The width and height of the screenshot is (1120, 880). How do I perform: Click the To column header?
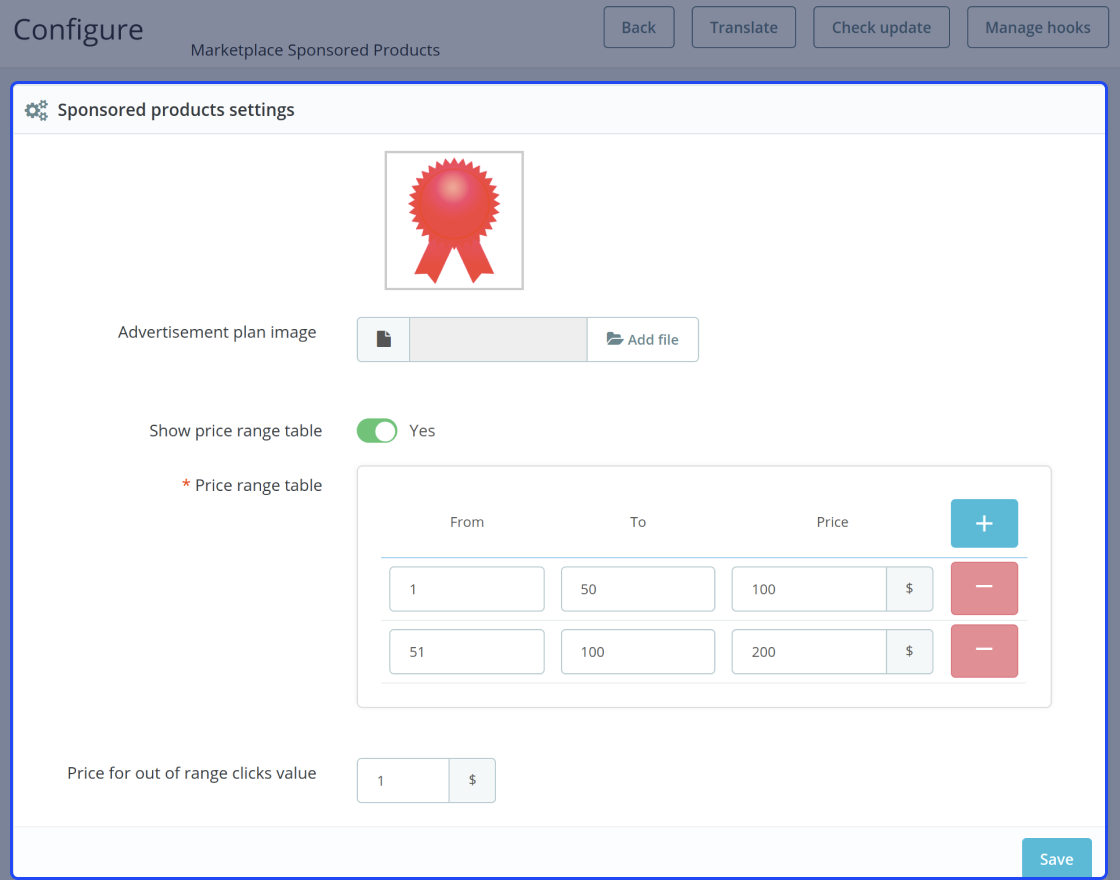[x=638, y=522]
